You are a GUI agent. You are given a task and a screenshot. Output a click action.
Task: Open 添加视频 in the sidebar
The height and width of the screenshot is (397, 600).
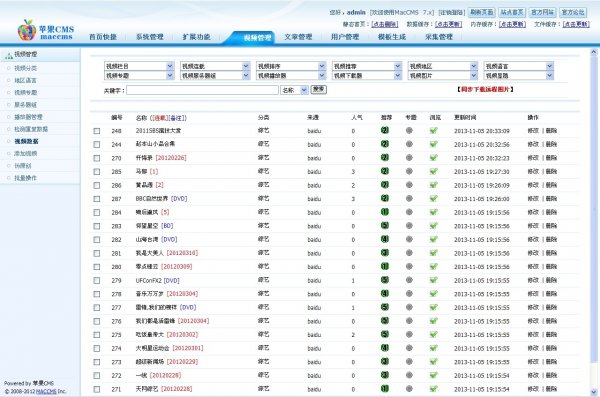[26, 154]
